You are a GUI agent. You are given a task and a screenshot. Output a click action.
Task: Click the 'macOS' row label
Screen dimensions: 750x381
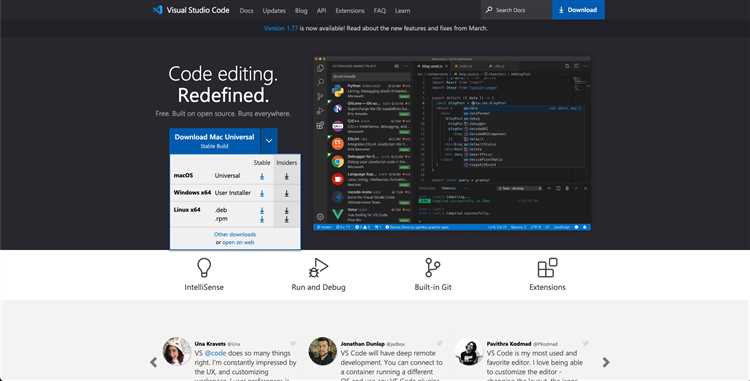click(183, 175)
